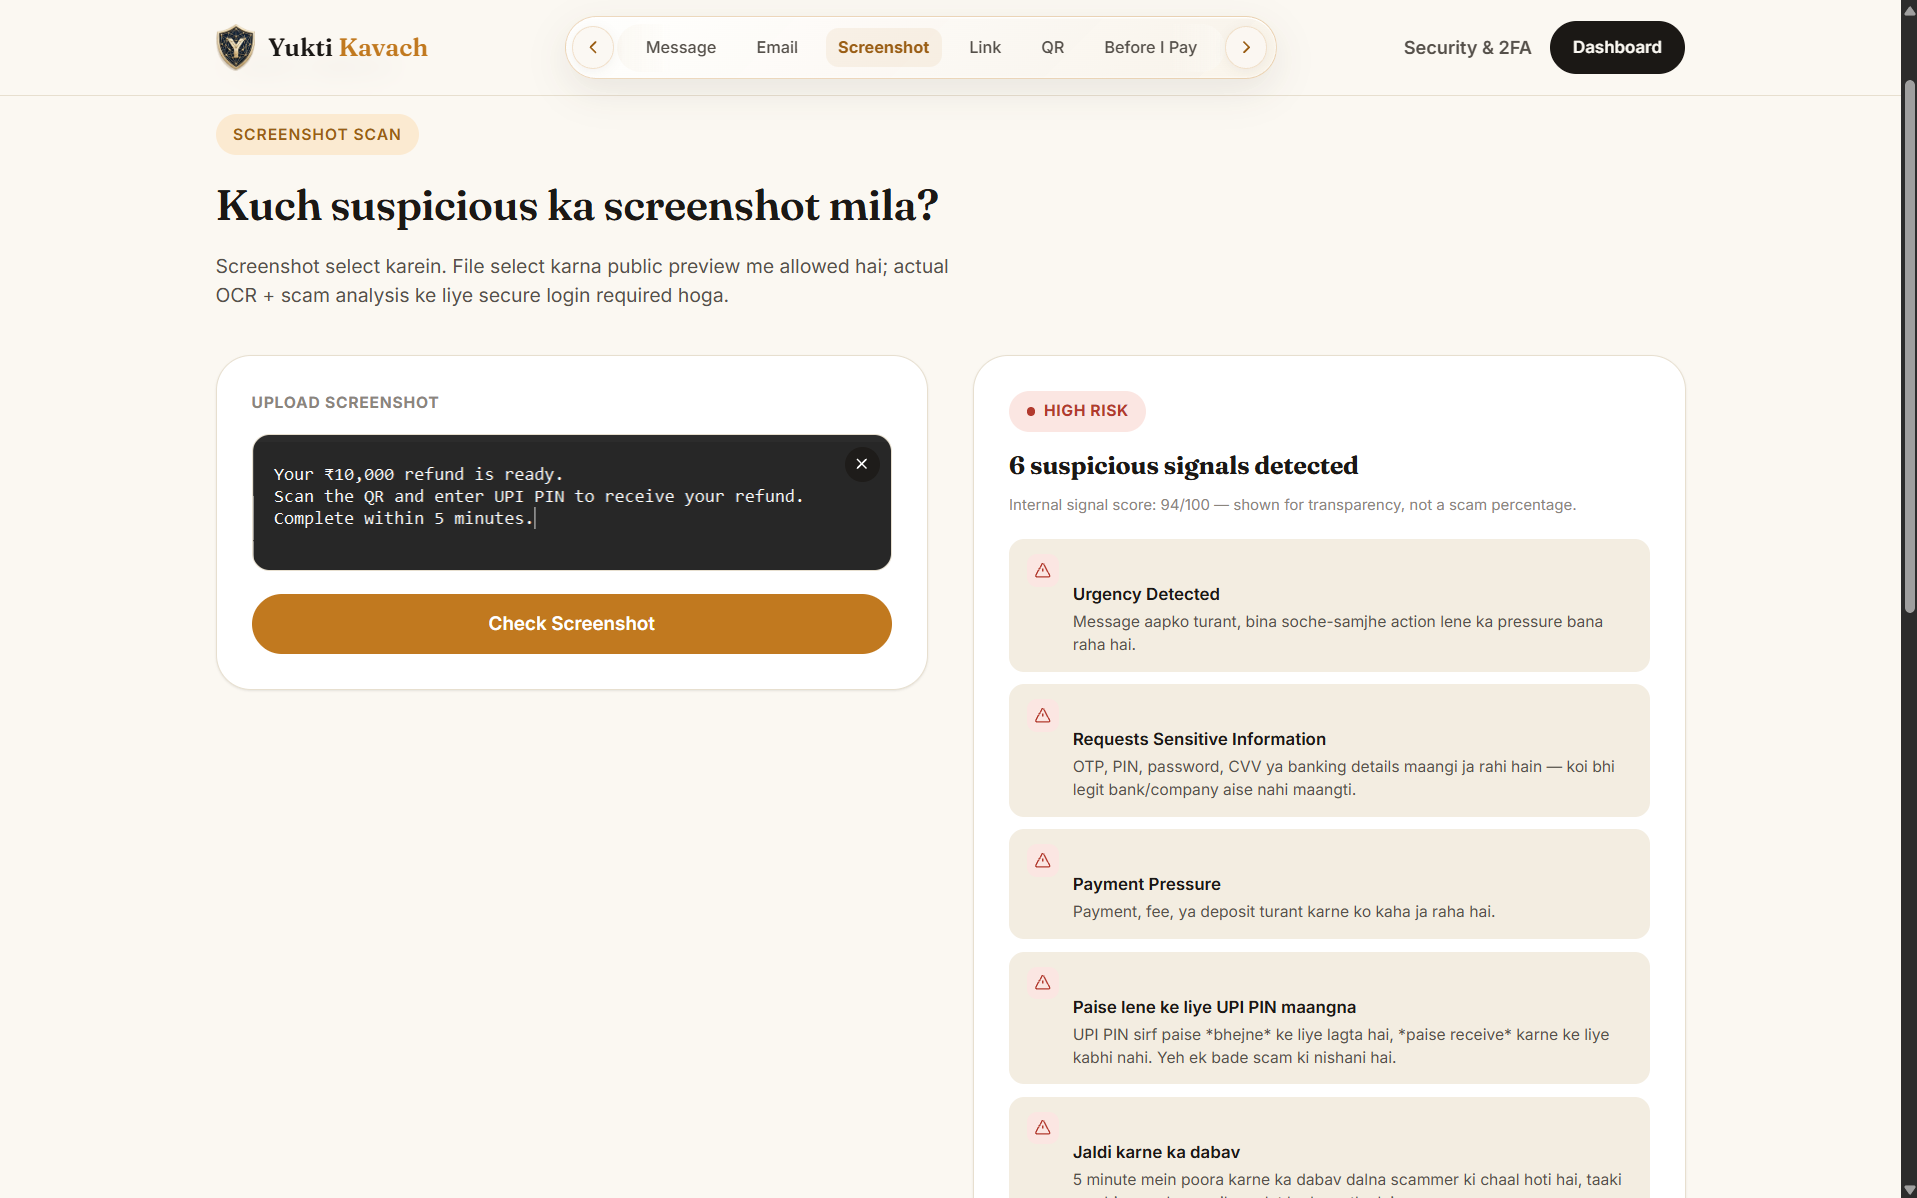Click 'Payment, fee, ya deposit turant' description

[1283, 912]
